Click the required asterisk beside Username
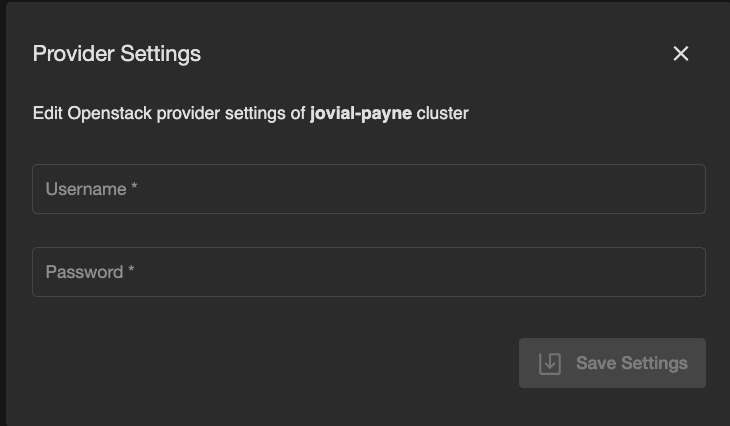This screenshot has height=426, width=730. point(134,188)
